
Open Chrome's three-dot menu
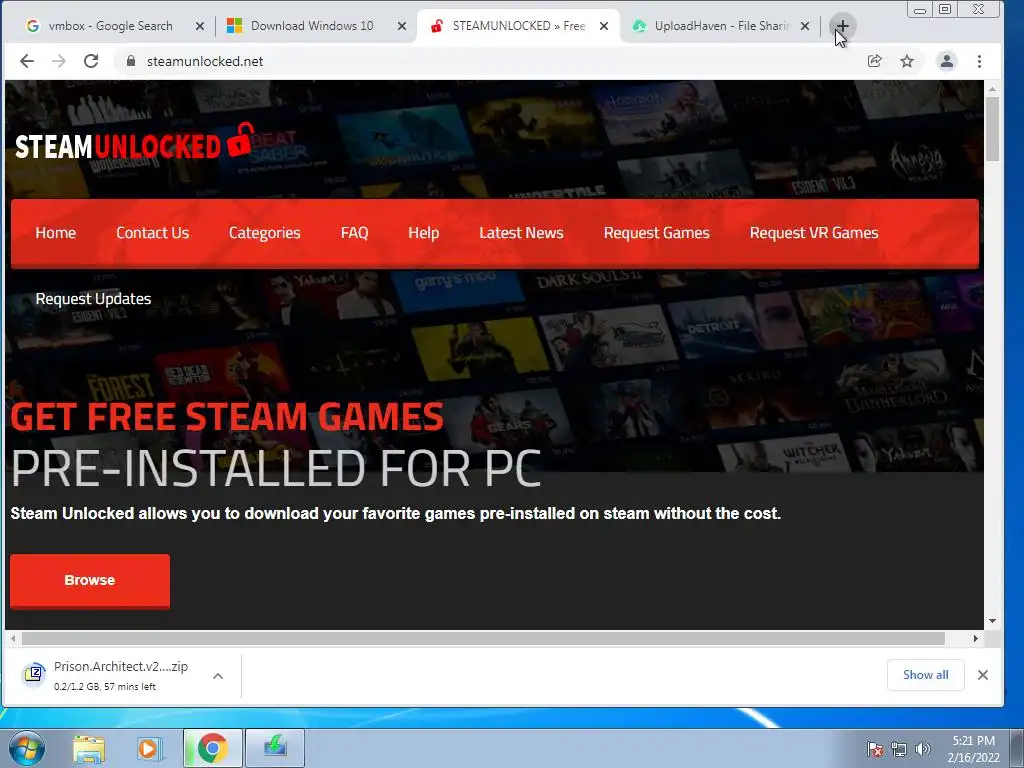coord(979,61)
